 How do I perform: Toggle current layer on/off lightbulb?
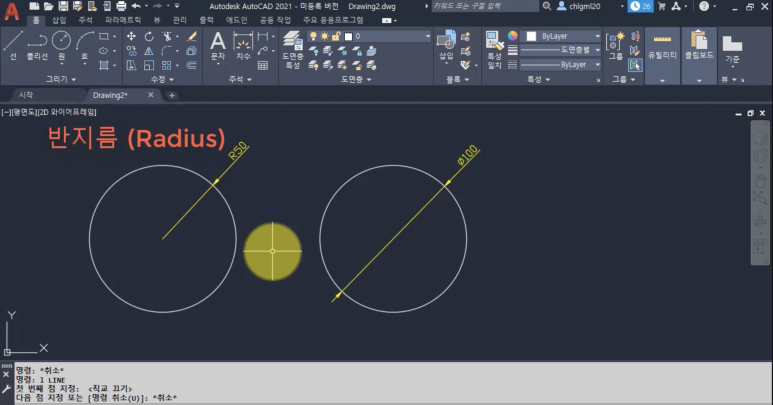coord(313,36)
